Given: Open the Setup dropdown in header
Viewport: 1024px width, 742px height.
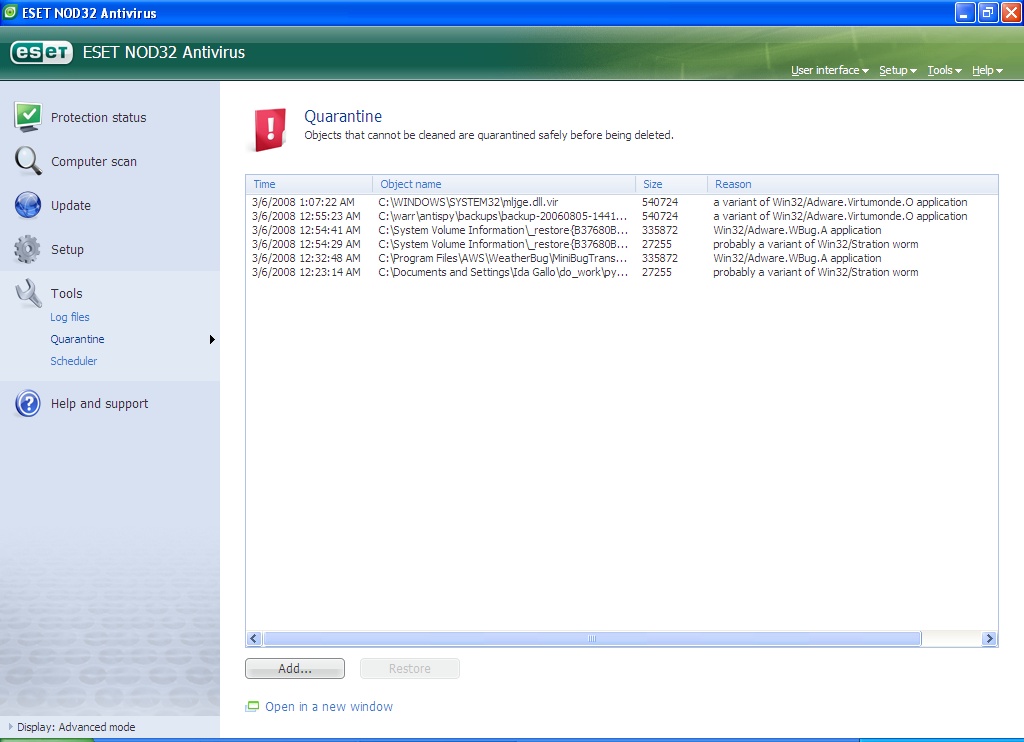Looking at the screenshot, I should [x=897, y=71].
